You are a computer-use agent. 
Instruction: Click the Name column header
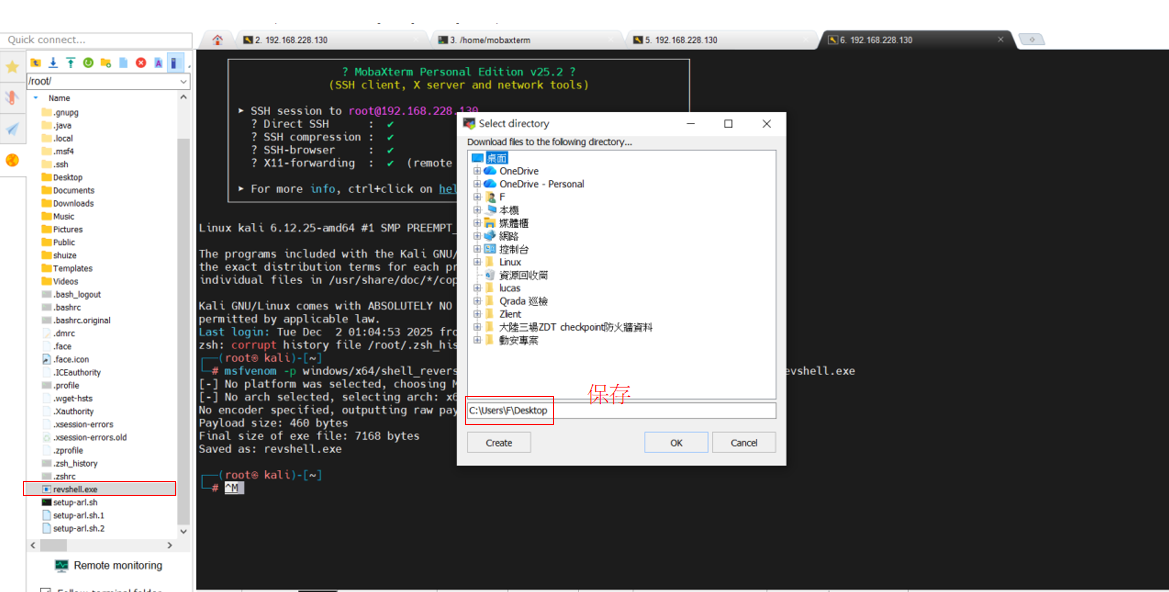pos(59,98)
